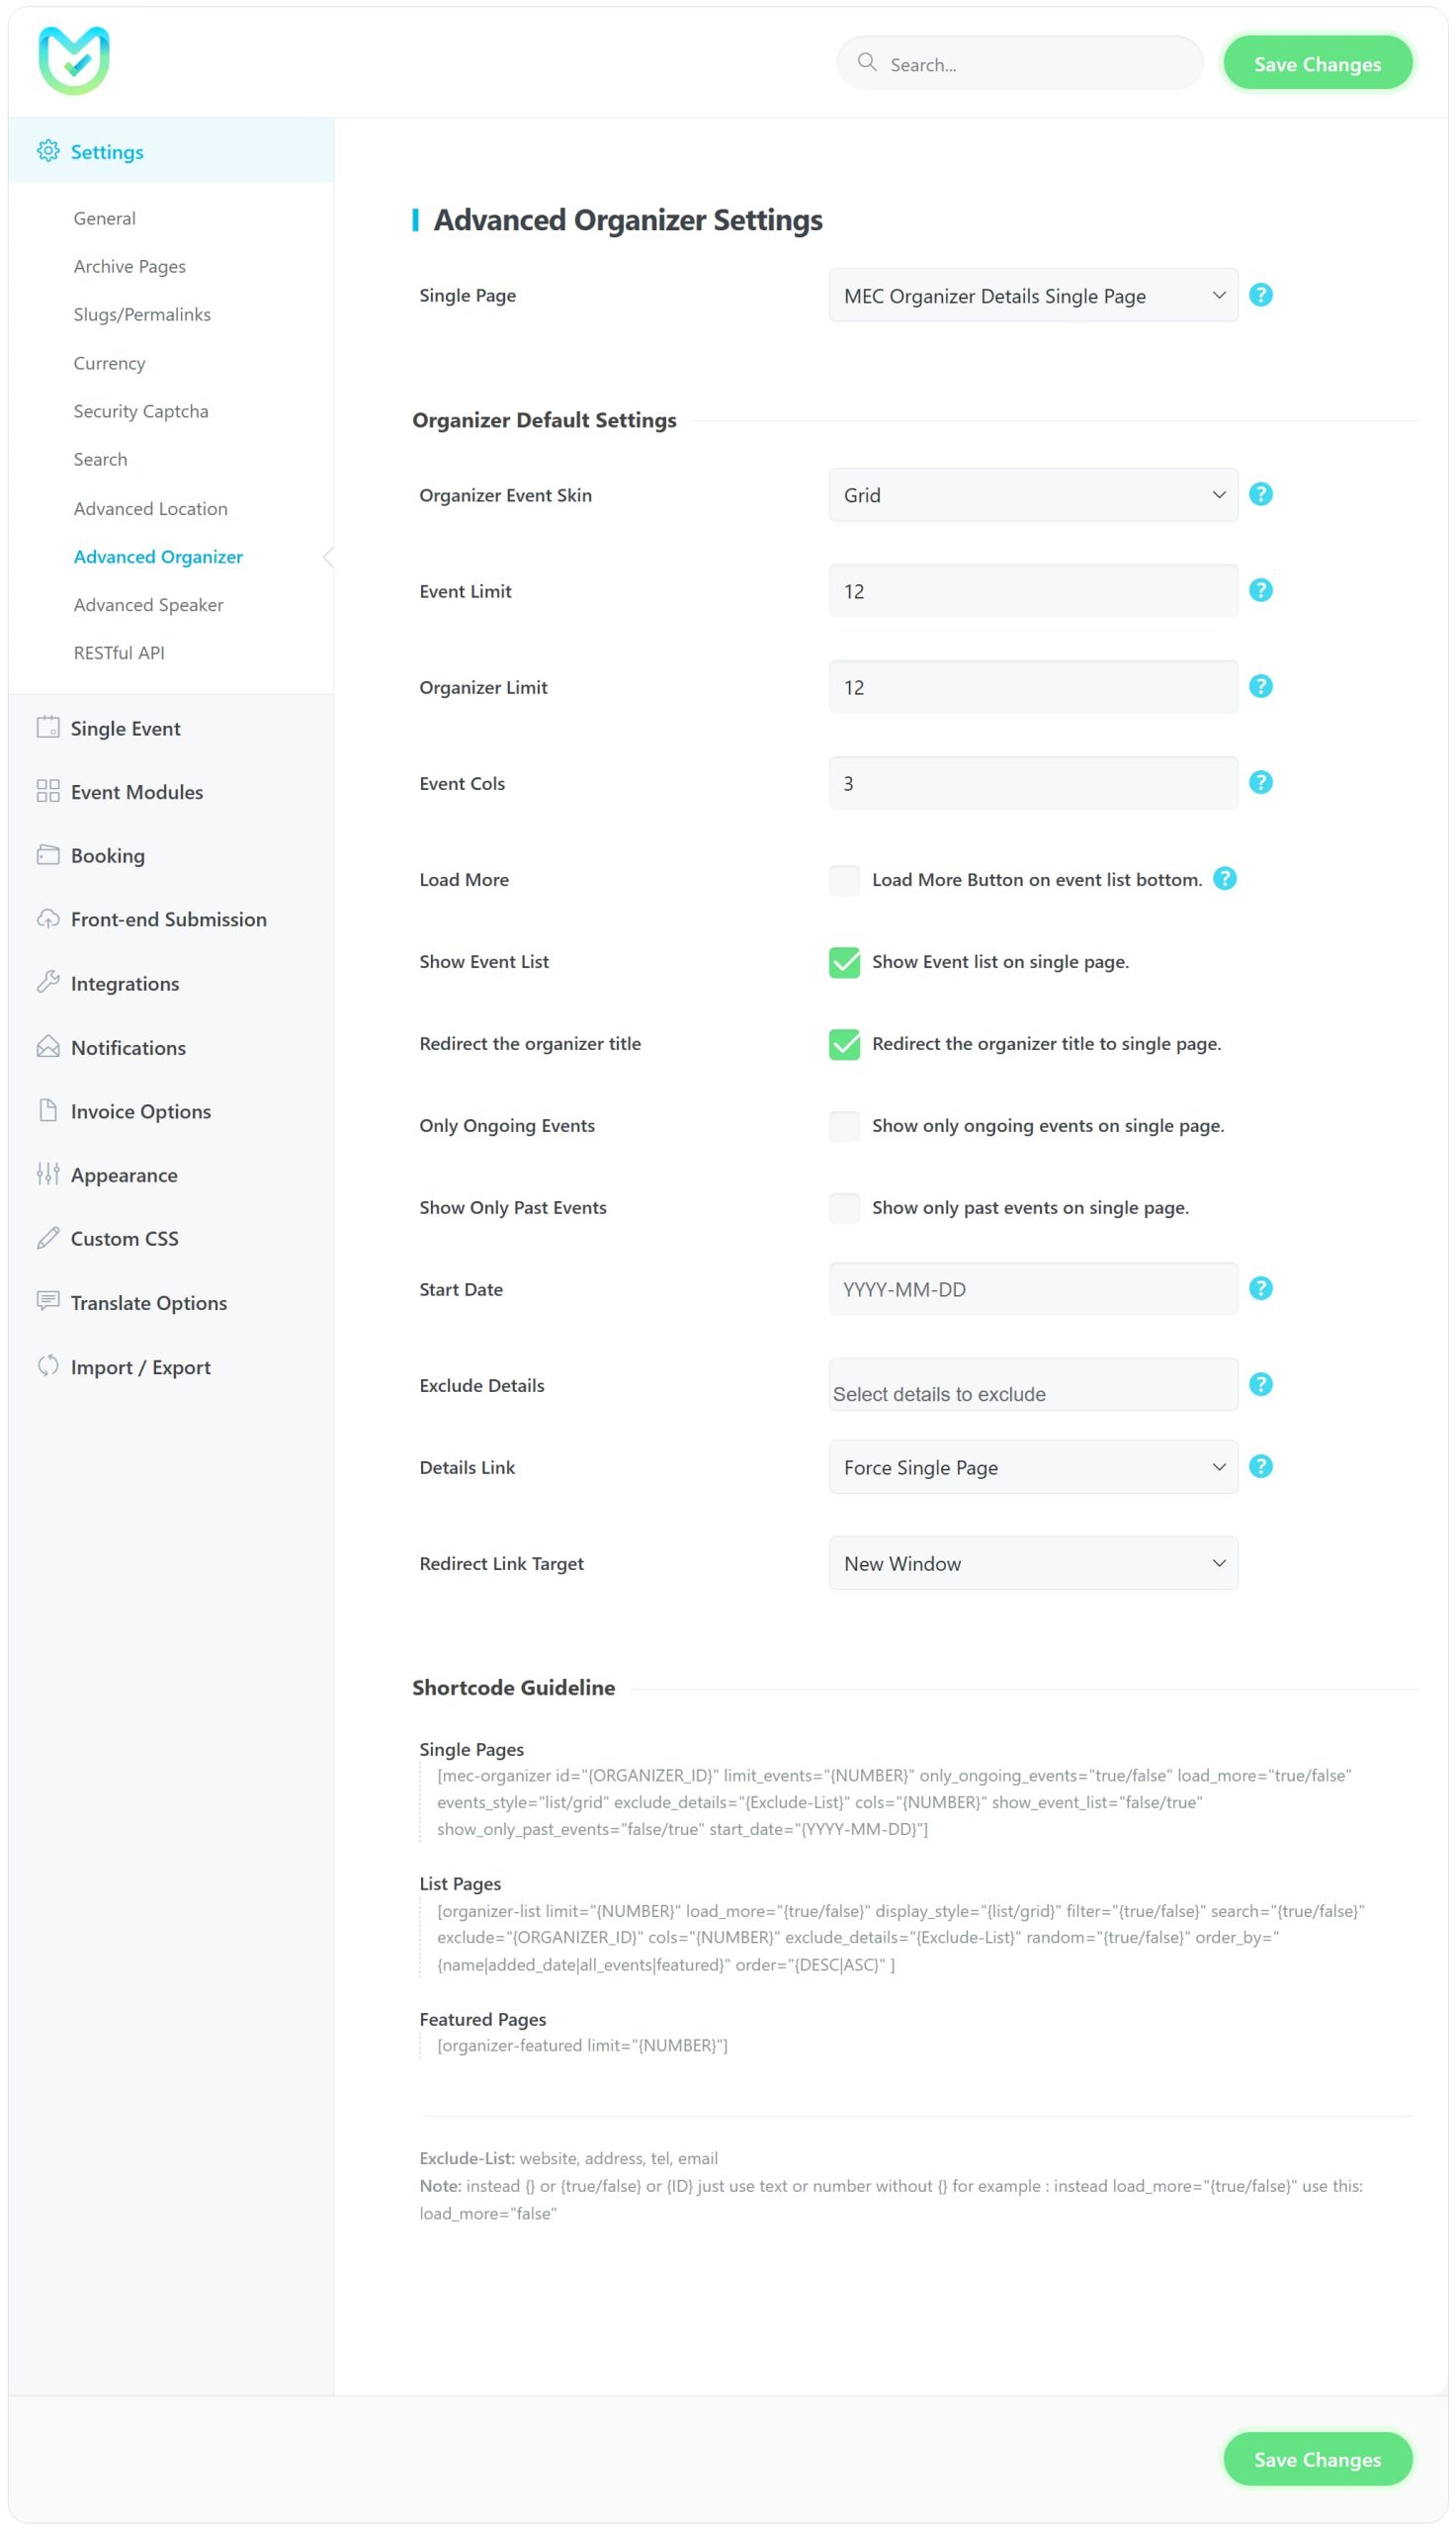Viewport: 1456px width, 2531px height.
Task: Uncheck Show Event list on single page
Action: pyautogui.click(x=844, y=962)
